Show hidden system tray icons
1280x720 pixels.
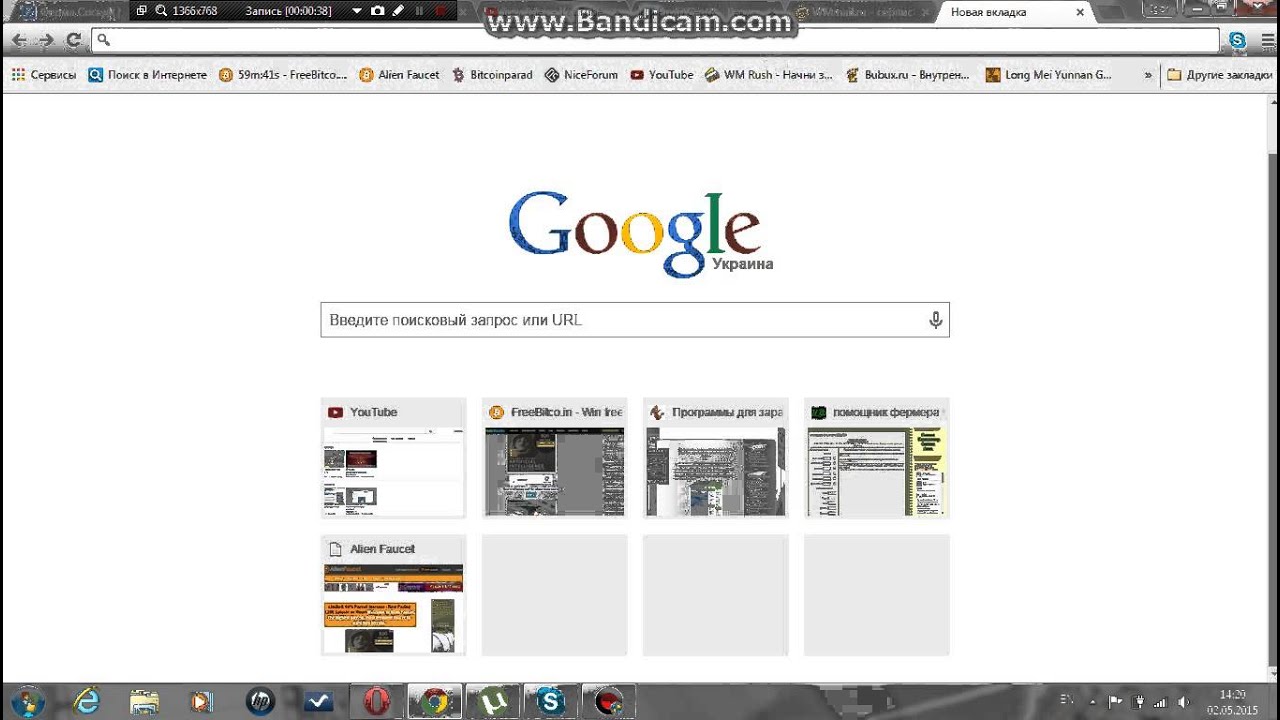coord(1092,702)
